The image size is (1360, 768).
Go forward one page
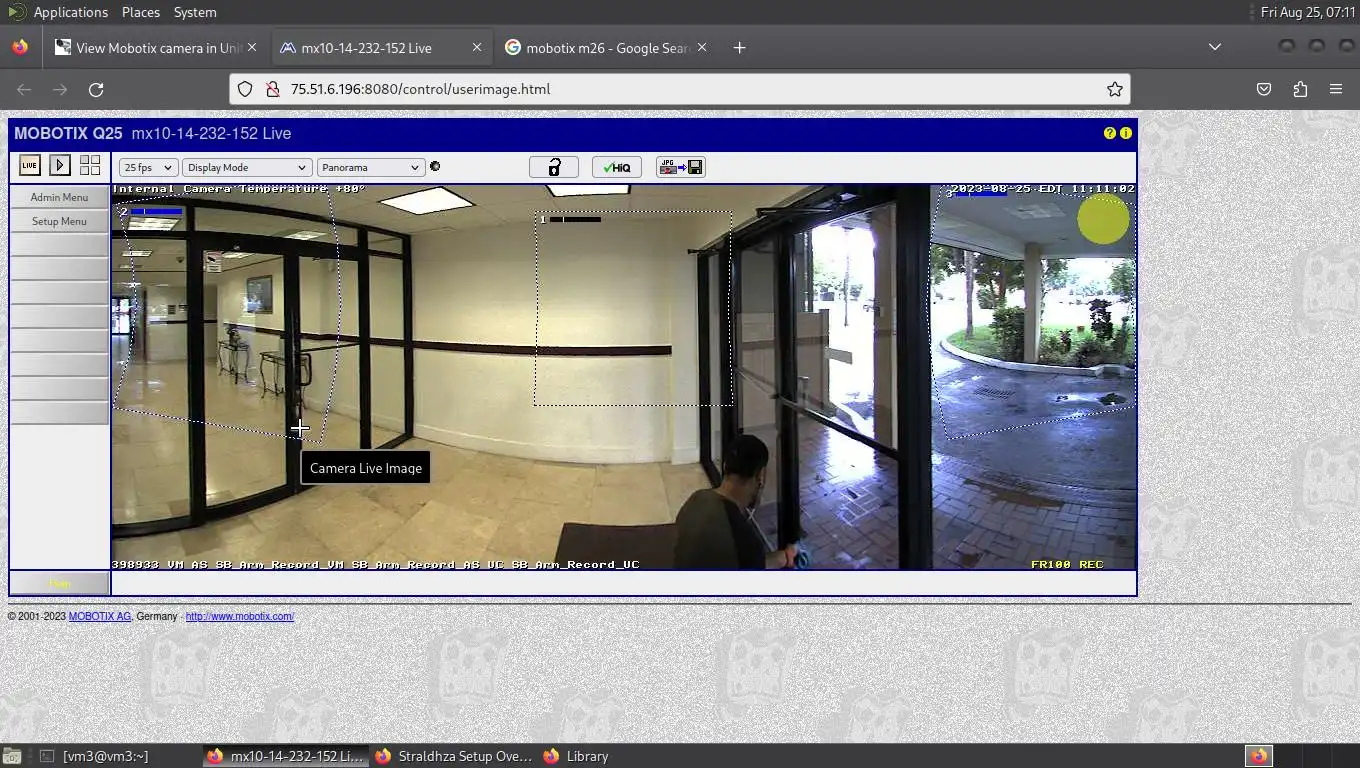[60, 89]
